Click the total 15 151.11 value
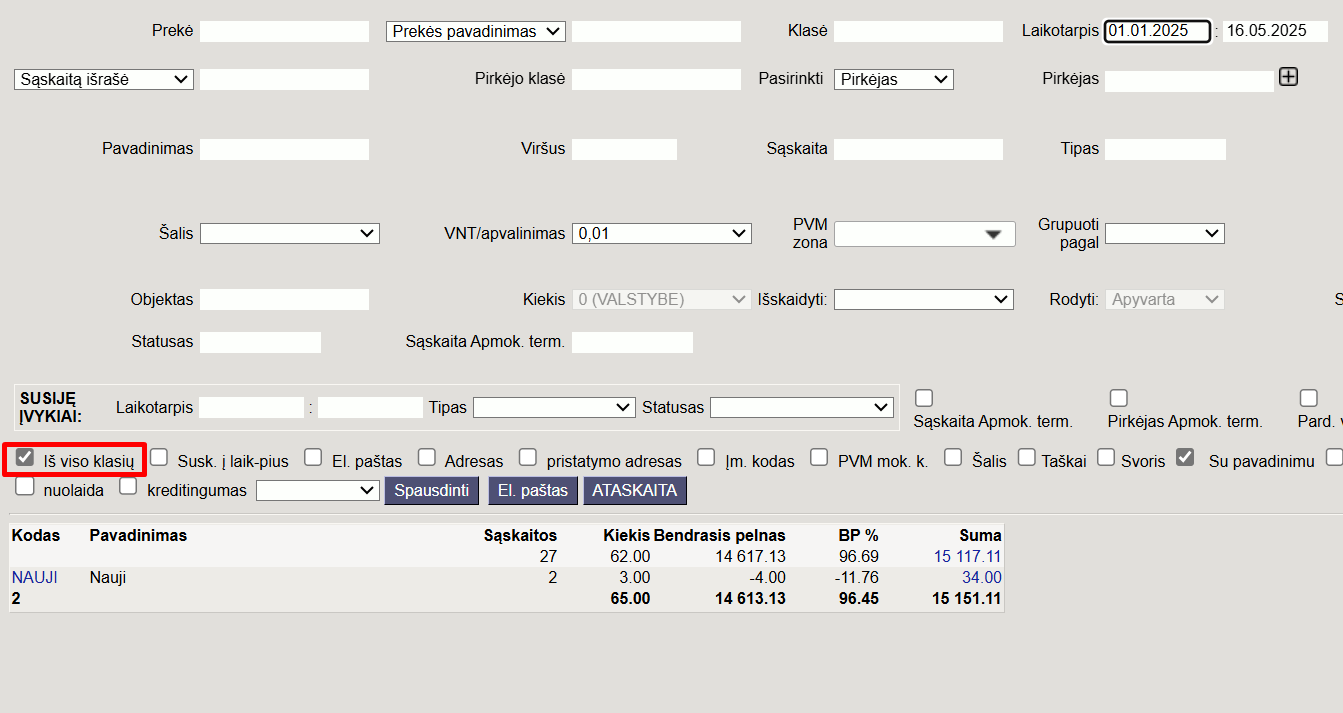Screen dimensions: 1343x713 click(967, 598)
